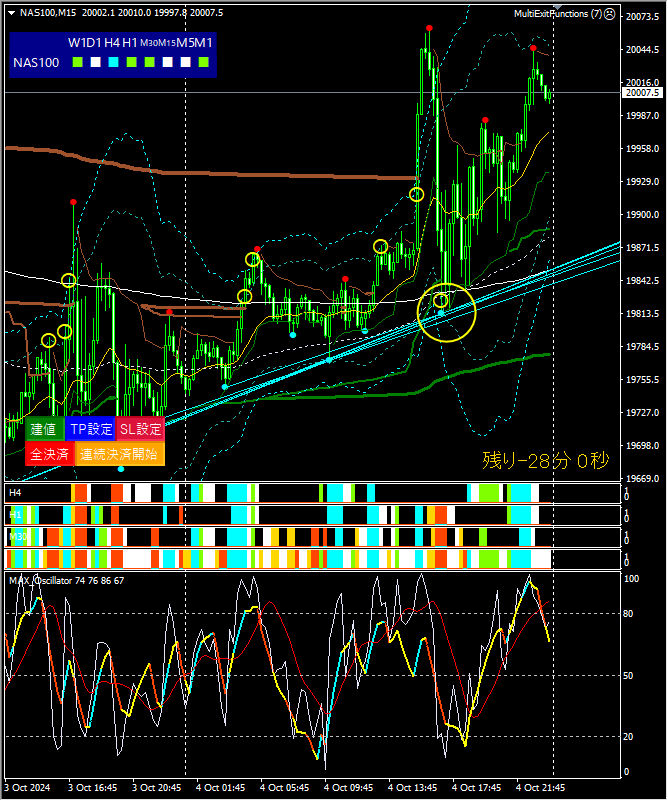Click the H4 cyan status square
Screen dimensions: 668x801
113,62
